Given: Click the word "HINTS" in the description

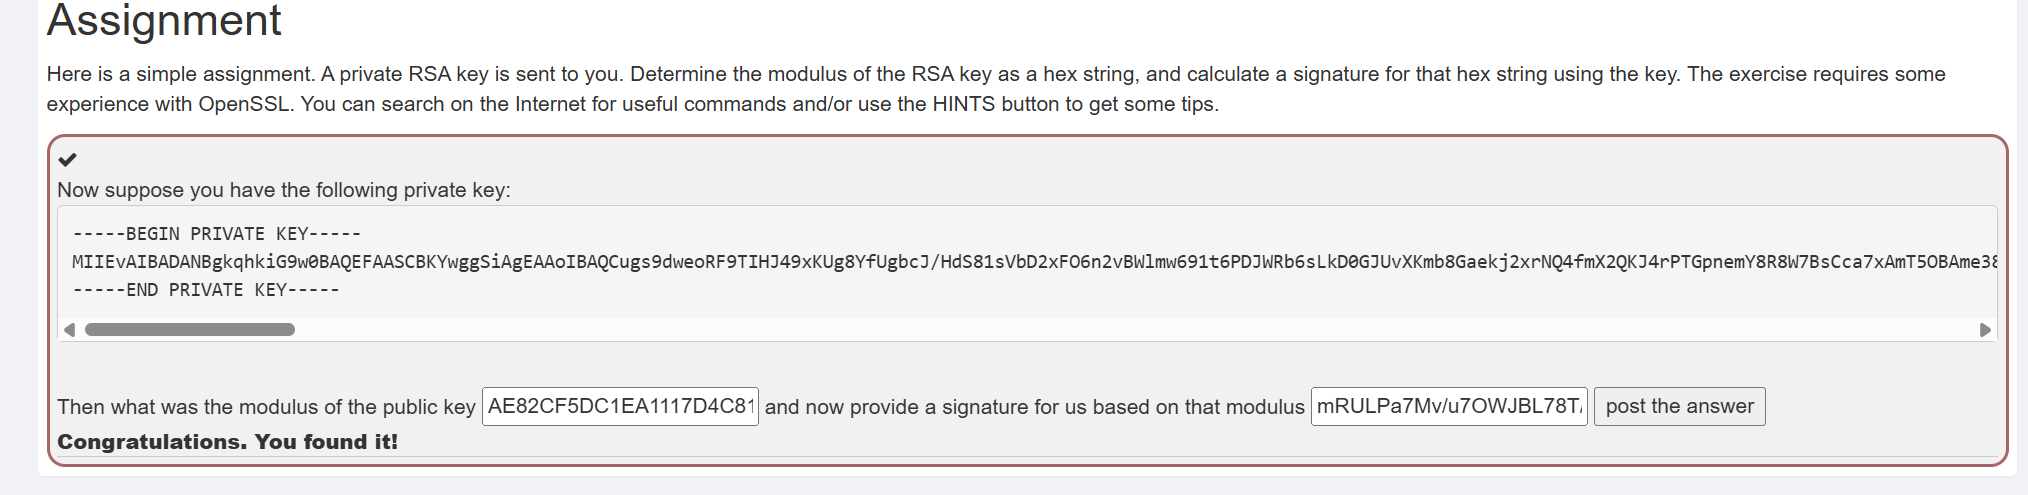Looking at the screenshot, I should (x=964, y=104).
